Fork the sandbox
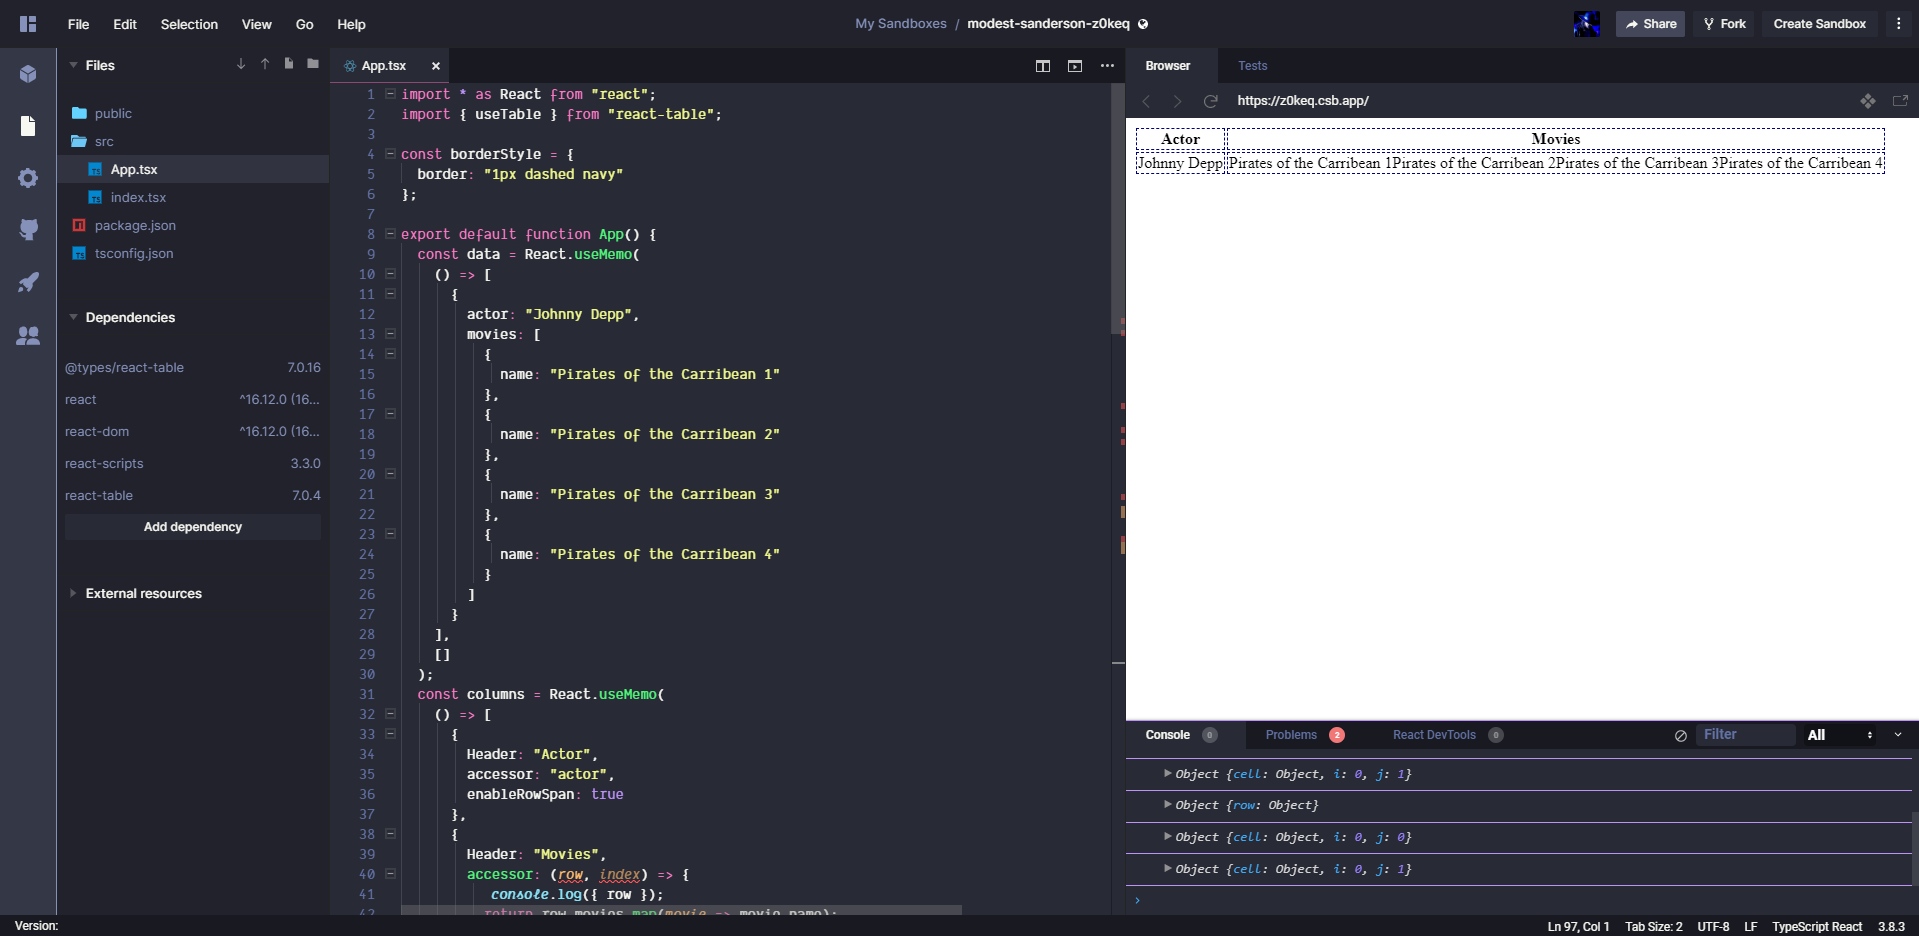1919x936 pixels. [x=1723, y=23]
